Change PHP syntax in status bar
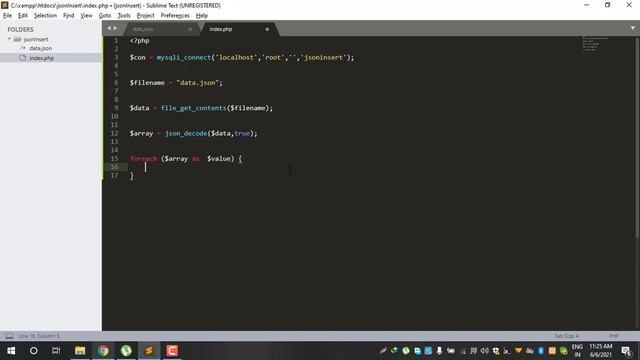640x360 pixels. tap(613, 336)
